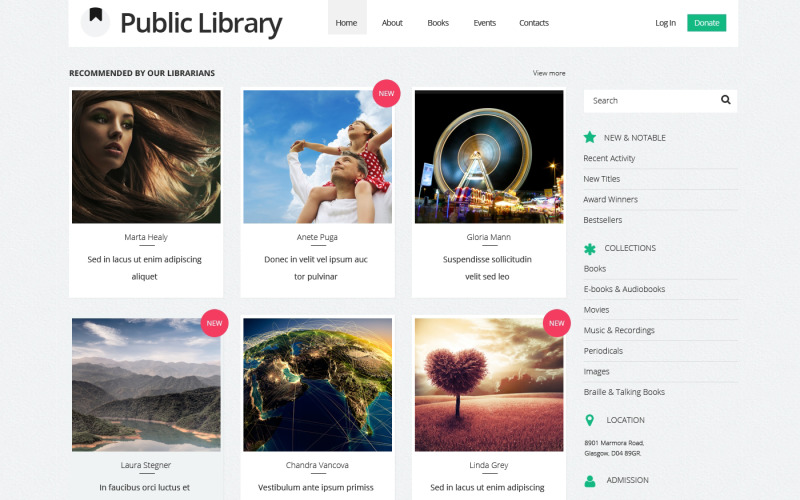Open the View more link
The image size is (800, 500).
pos(549,73)
